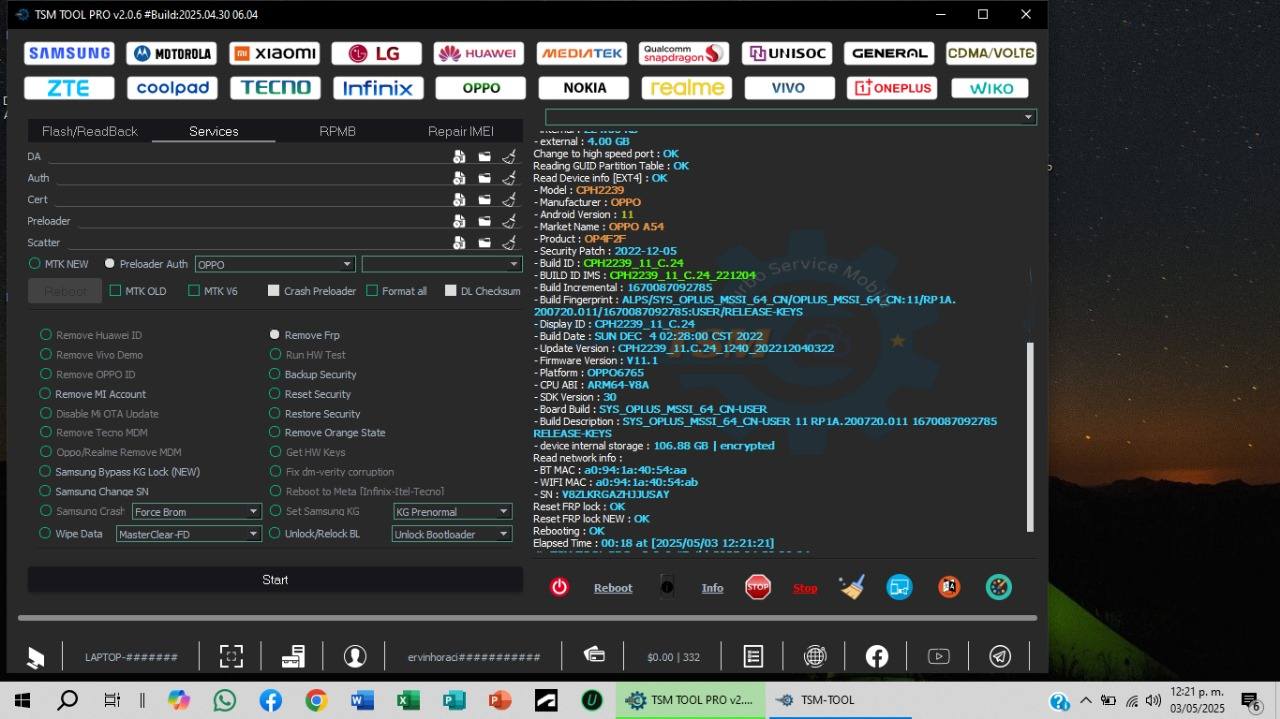Open Microsoft Excel from the taskbar
Viewport: 1280px width, 719px height.
point(408,700)
